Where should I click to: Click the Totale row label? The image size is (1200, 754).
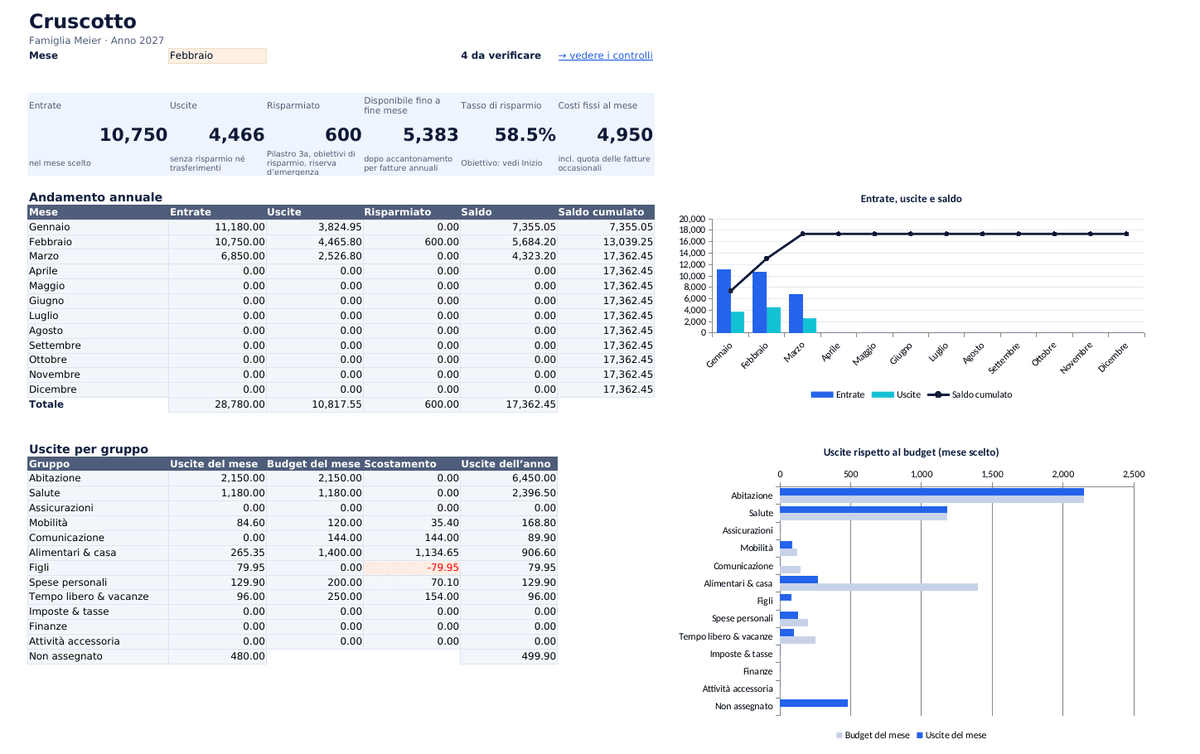[46, 404]
